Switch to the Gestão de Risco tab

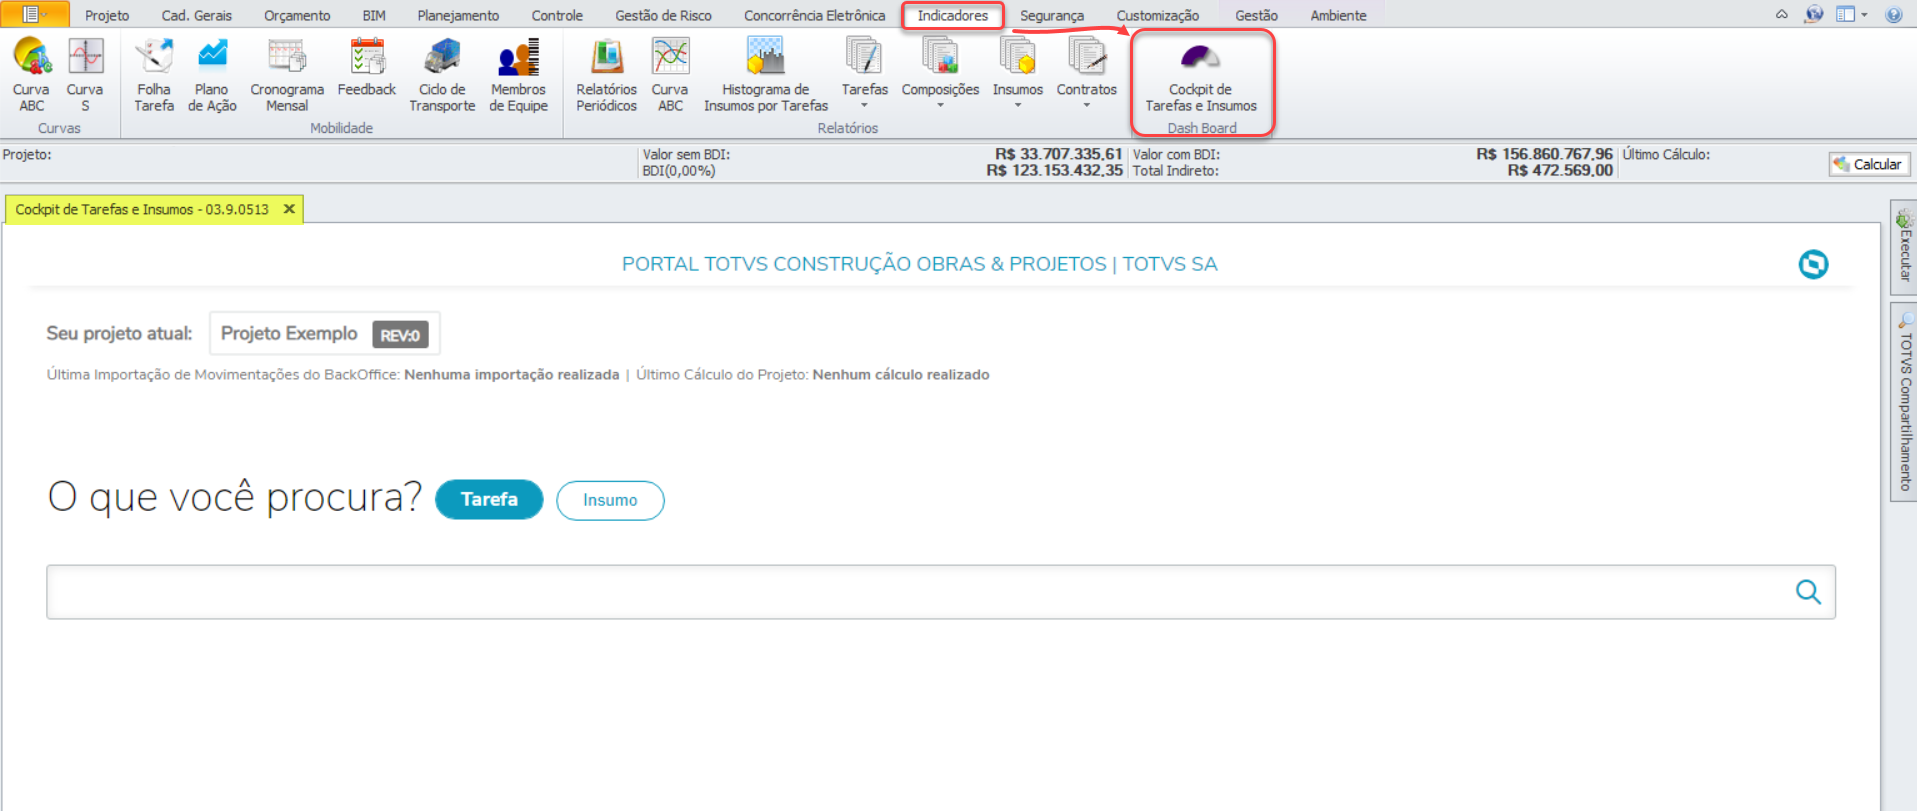[663, 15]
